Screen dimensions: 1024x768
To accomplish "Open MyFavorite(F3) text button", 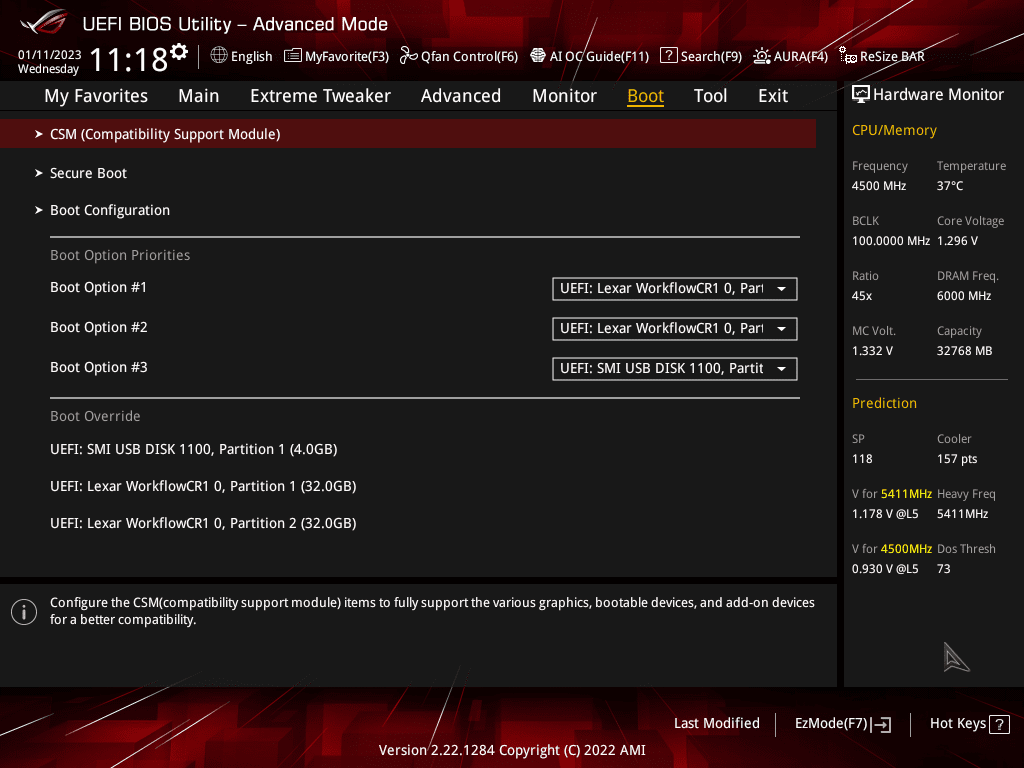I will (x=347, y=56).
